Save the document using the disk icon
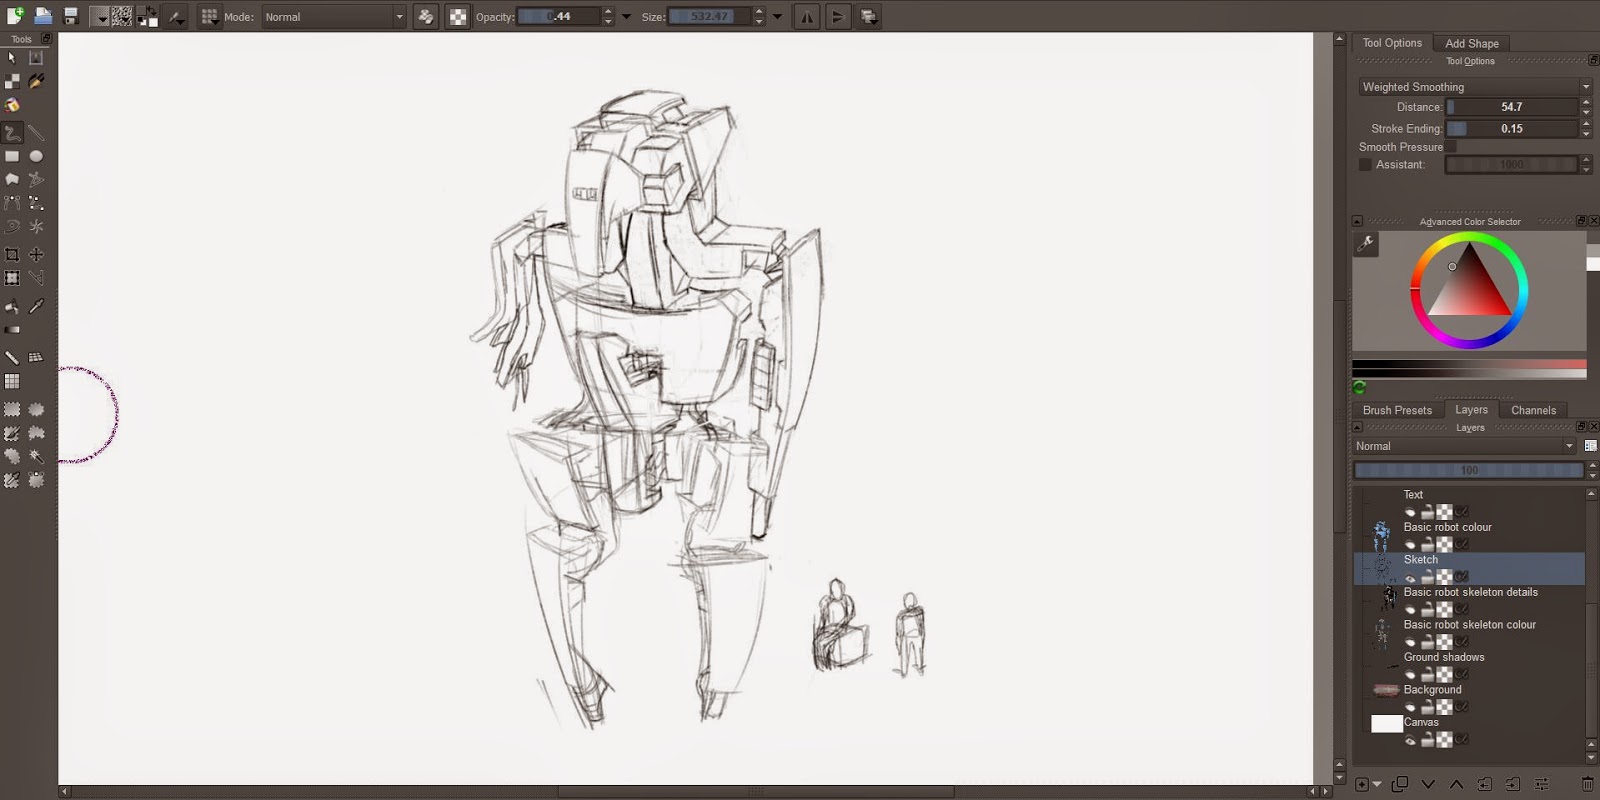 (x=71, y=16)
